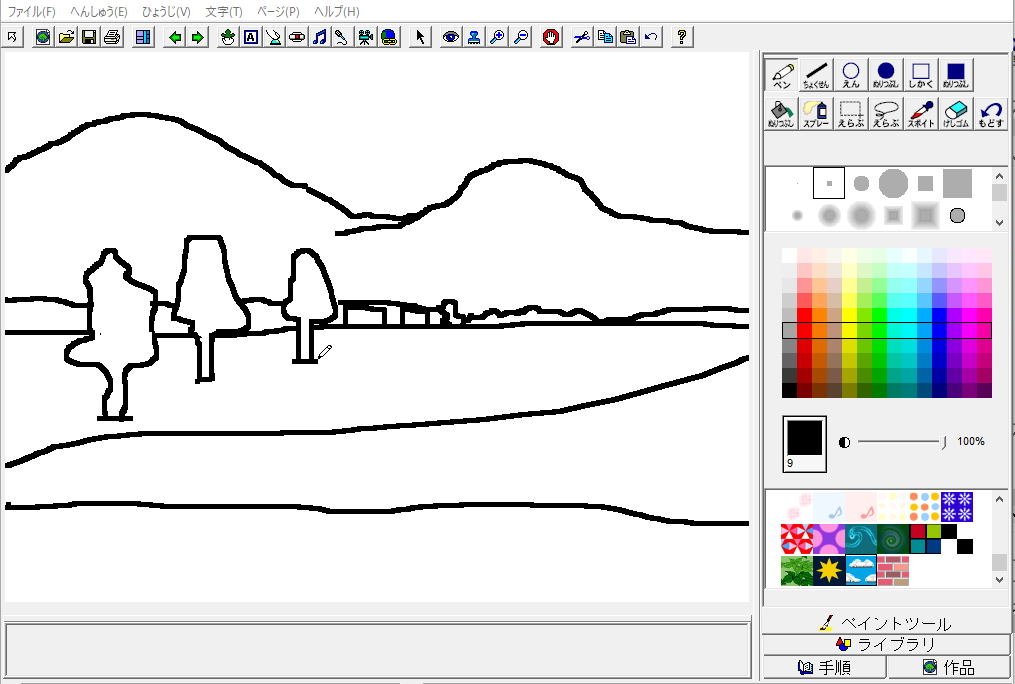
Task: Select the lasso えらぶ selection tool
Action: coord(885,113)
